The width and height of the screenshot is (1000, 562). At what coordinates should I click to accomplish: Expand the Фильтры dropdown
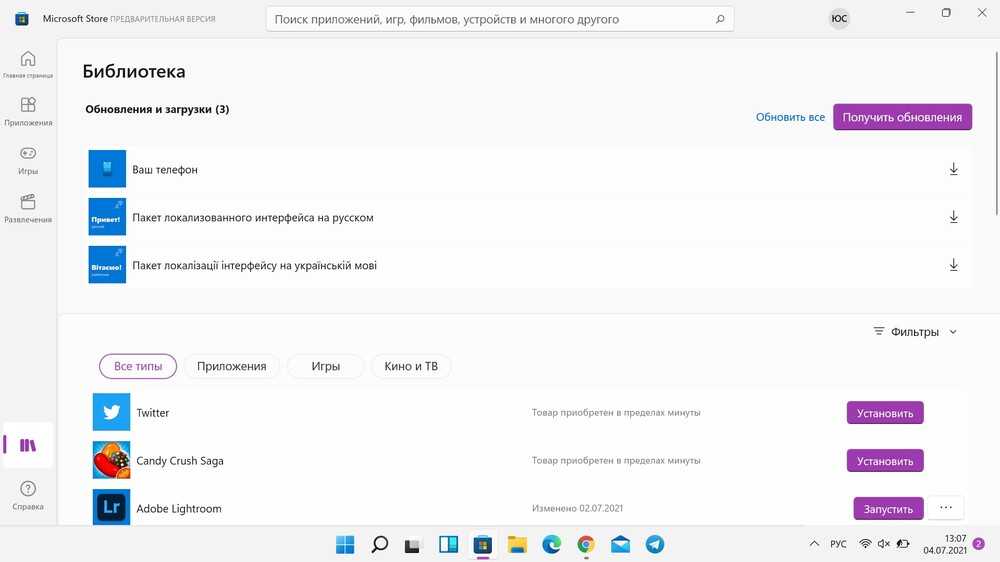tap(915, 332)
